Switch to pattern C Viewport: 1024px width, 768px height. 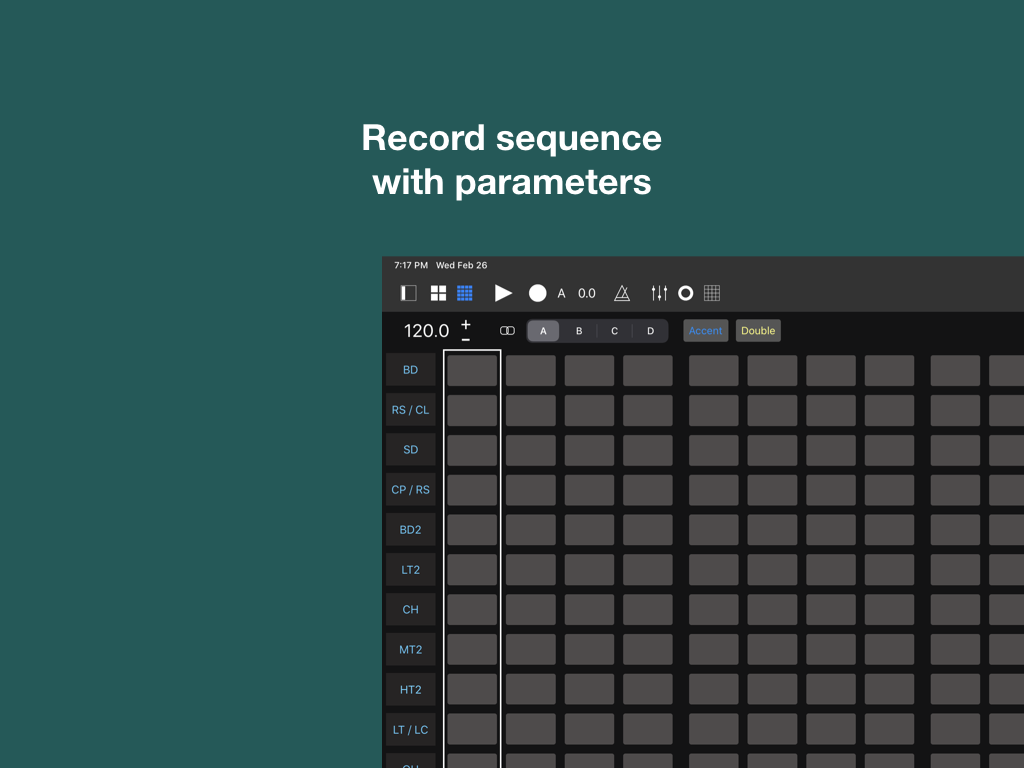614,331
